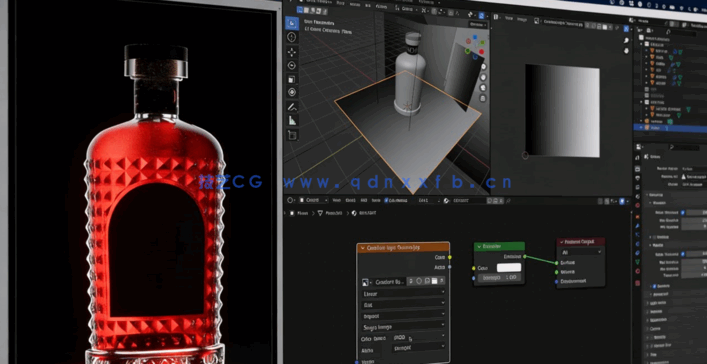This screenshot has height=364, width=707.
Task: Click the viewport pan hand gizmo button
Action: 483,77
